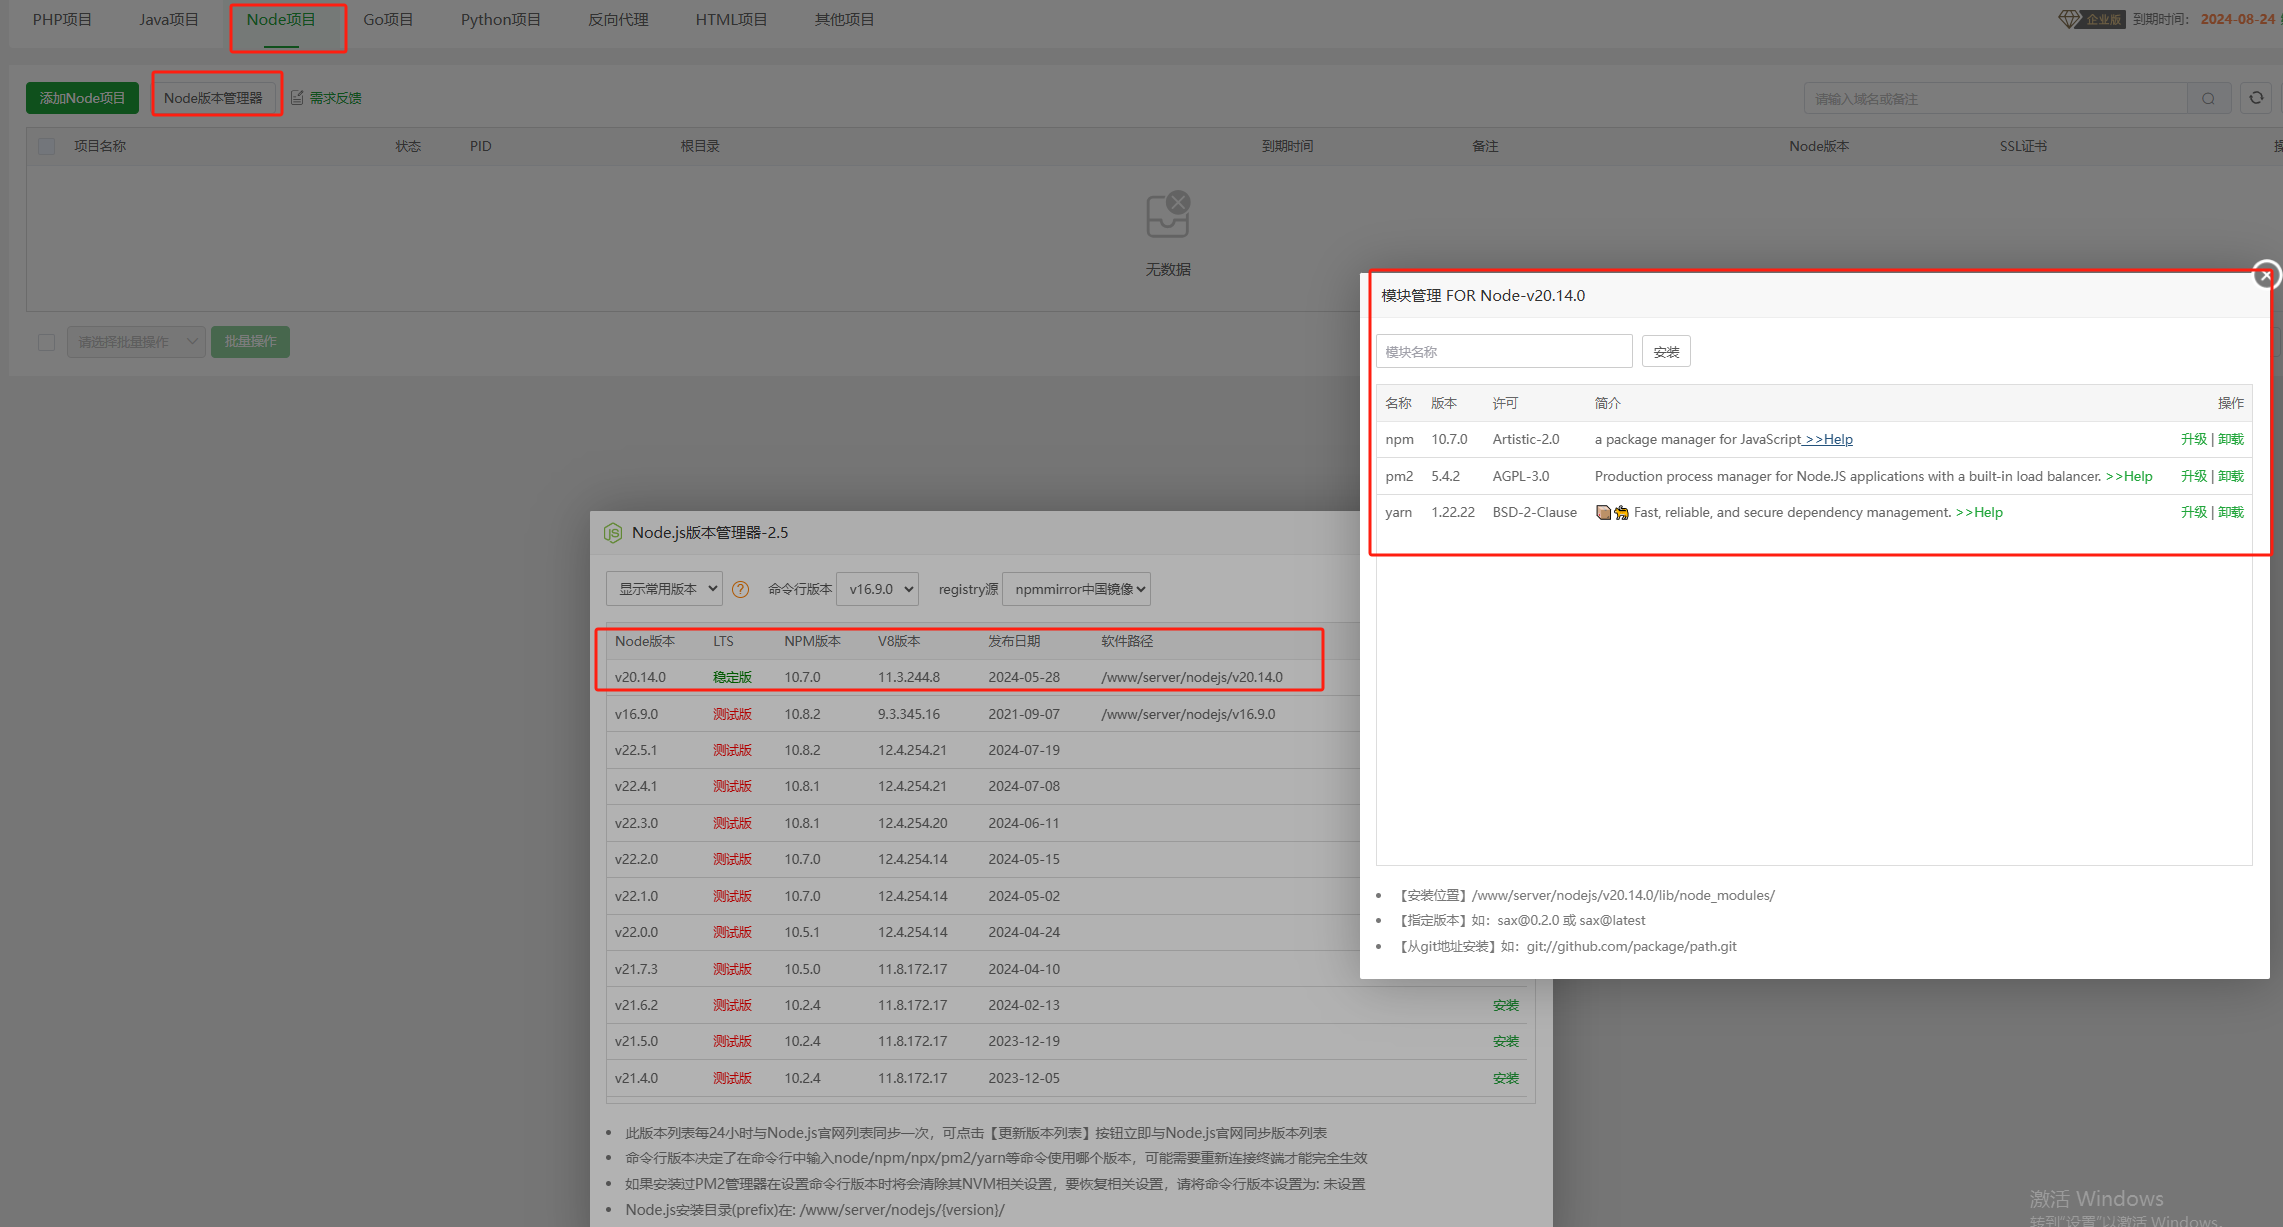The width and height of the screenshot is (2283, 1227).
Task: Click 卸载 for the pm2 module
Action: [2231, 476]
